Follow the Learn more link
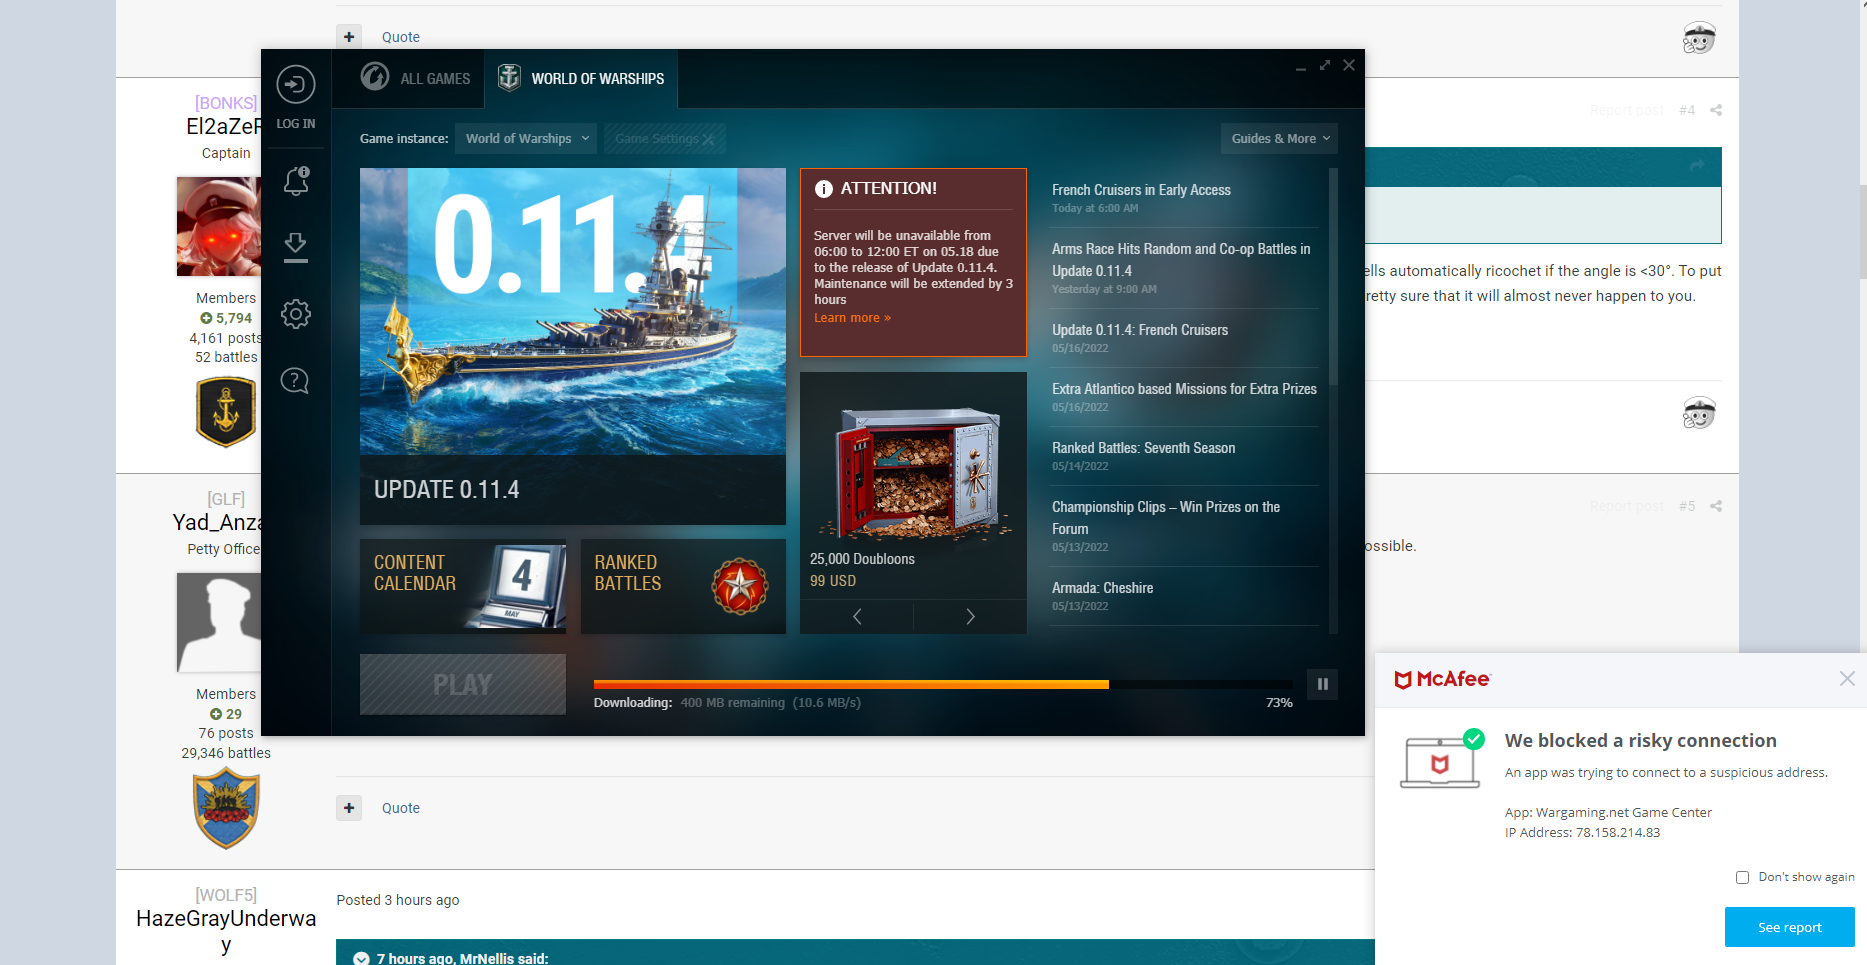 point(851,318)
